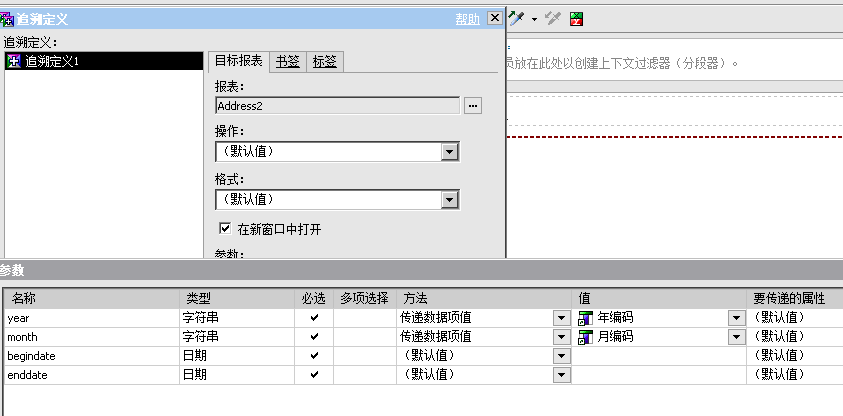Click the grayed-out apply style eyedropper icon

coord(553,19)
